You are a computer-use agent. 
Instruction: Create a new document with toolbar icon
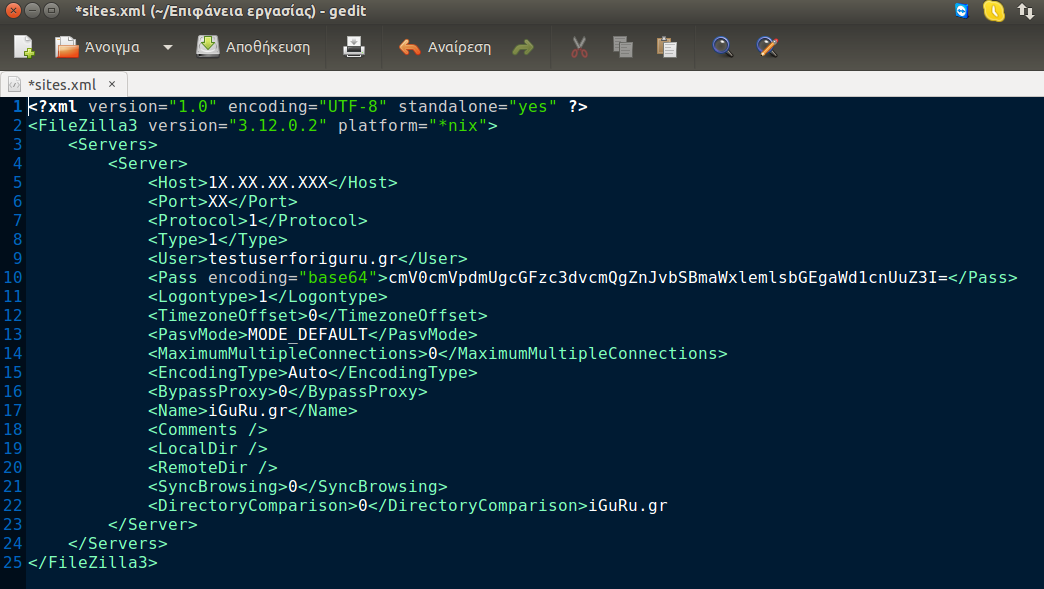click(x=24, y=47)
